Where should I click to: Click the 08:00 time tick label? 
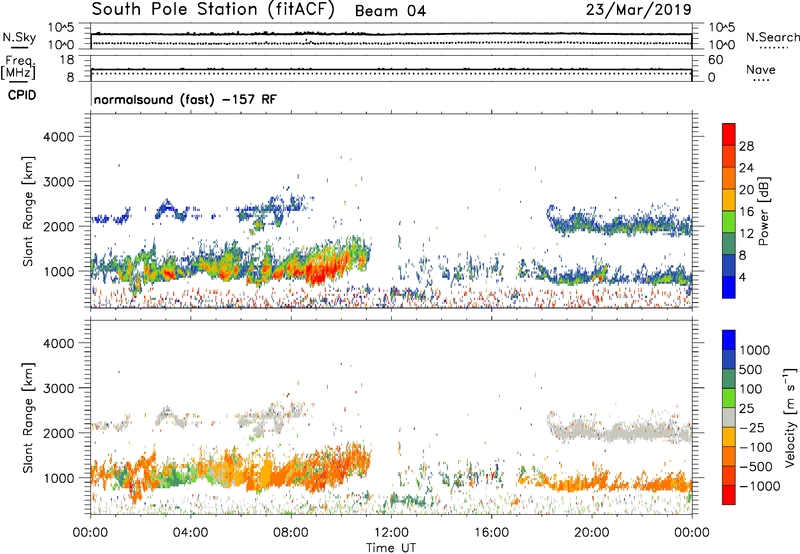pos(291,533)
